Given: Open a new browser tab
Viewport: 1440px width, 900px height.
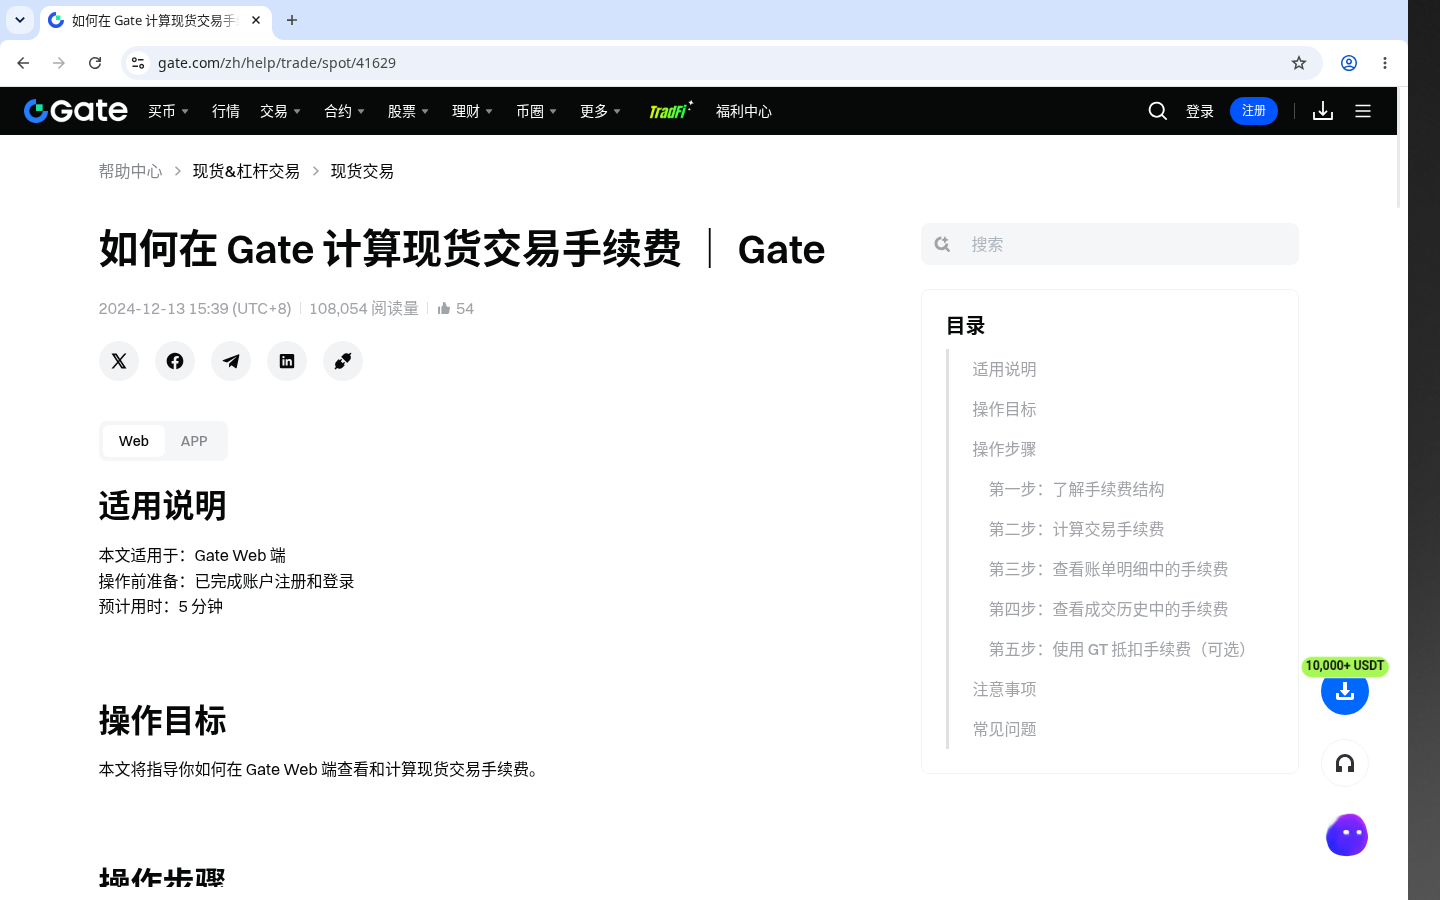Looking at the screenshot, I should [292, 20].
